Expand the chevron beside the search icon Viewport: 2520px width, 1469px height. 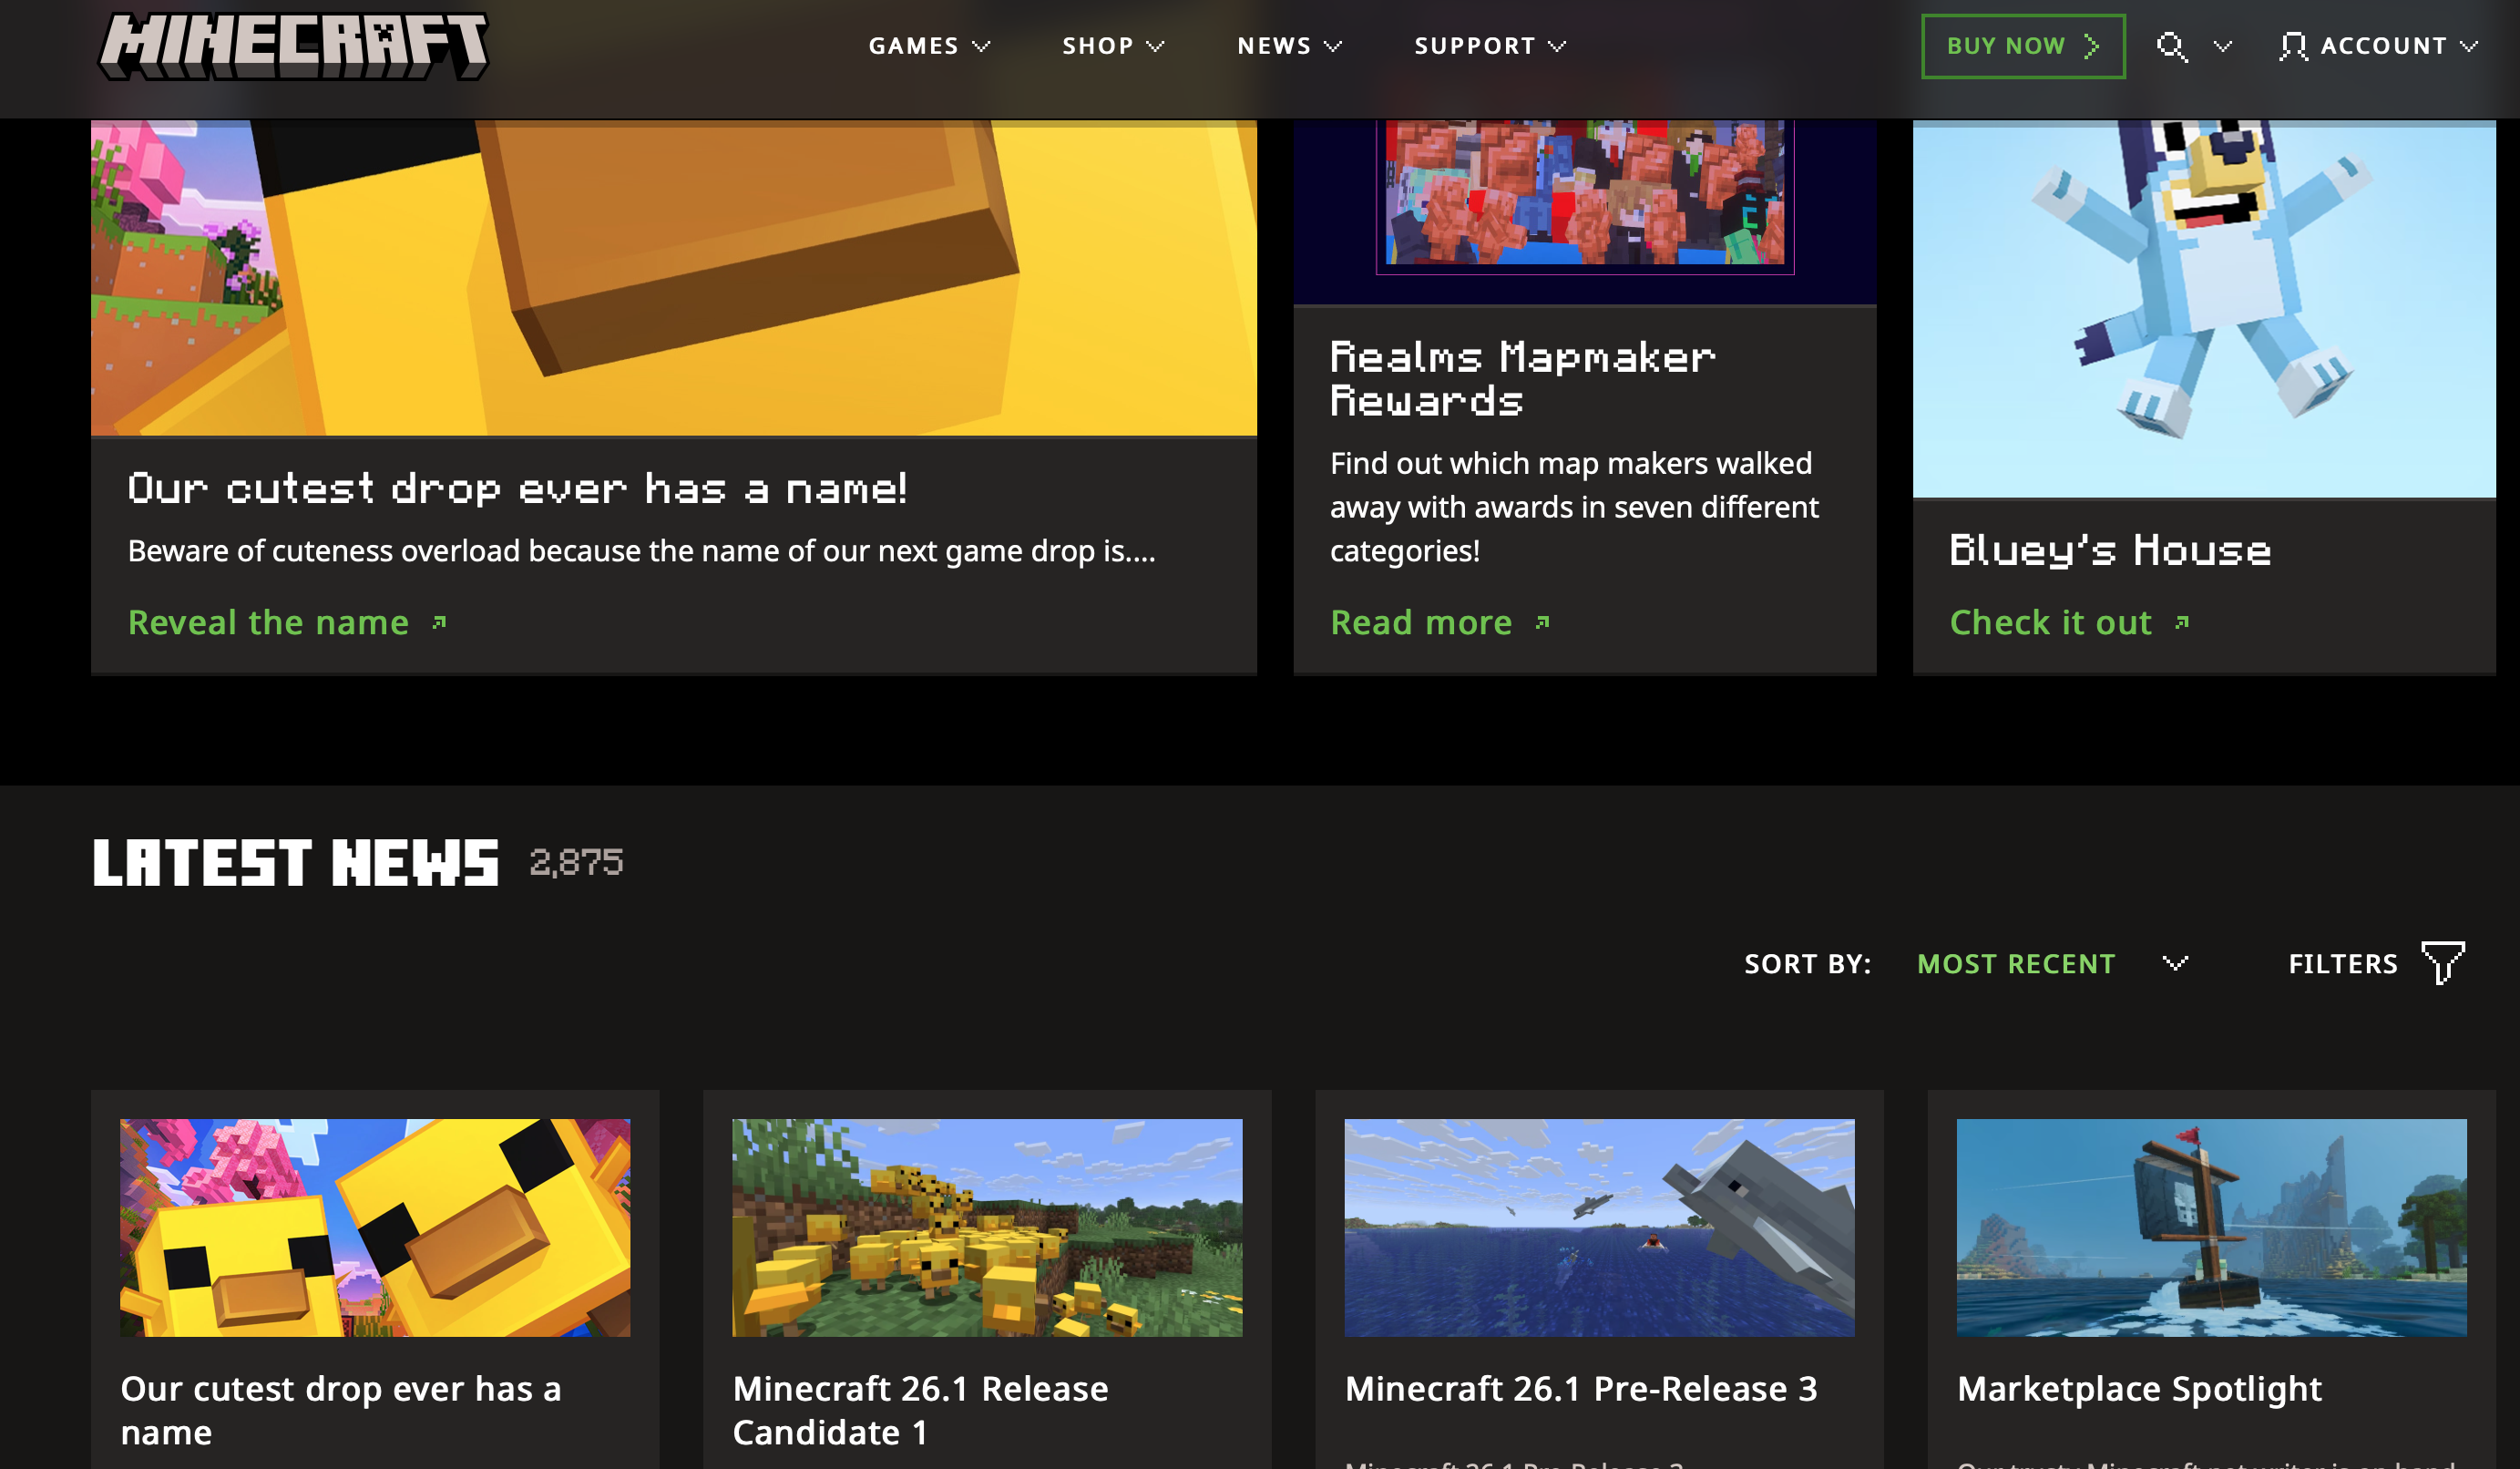[2222, 46]
